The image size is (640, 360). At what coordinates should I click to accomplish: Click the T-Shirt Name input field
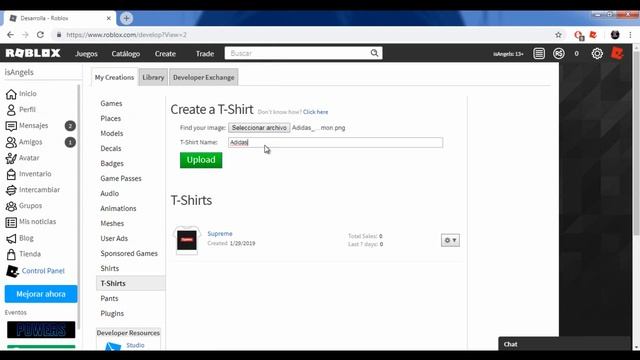(336, 142)
